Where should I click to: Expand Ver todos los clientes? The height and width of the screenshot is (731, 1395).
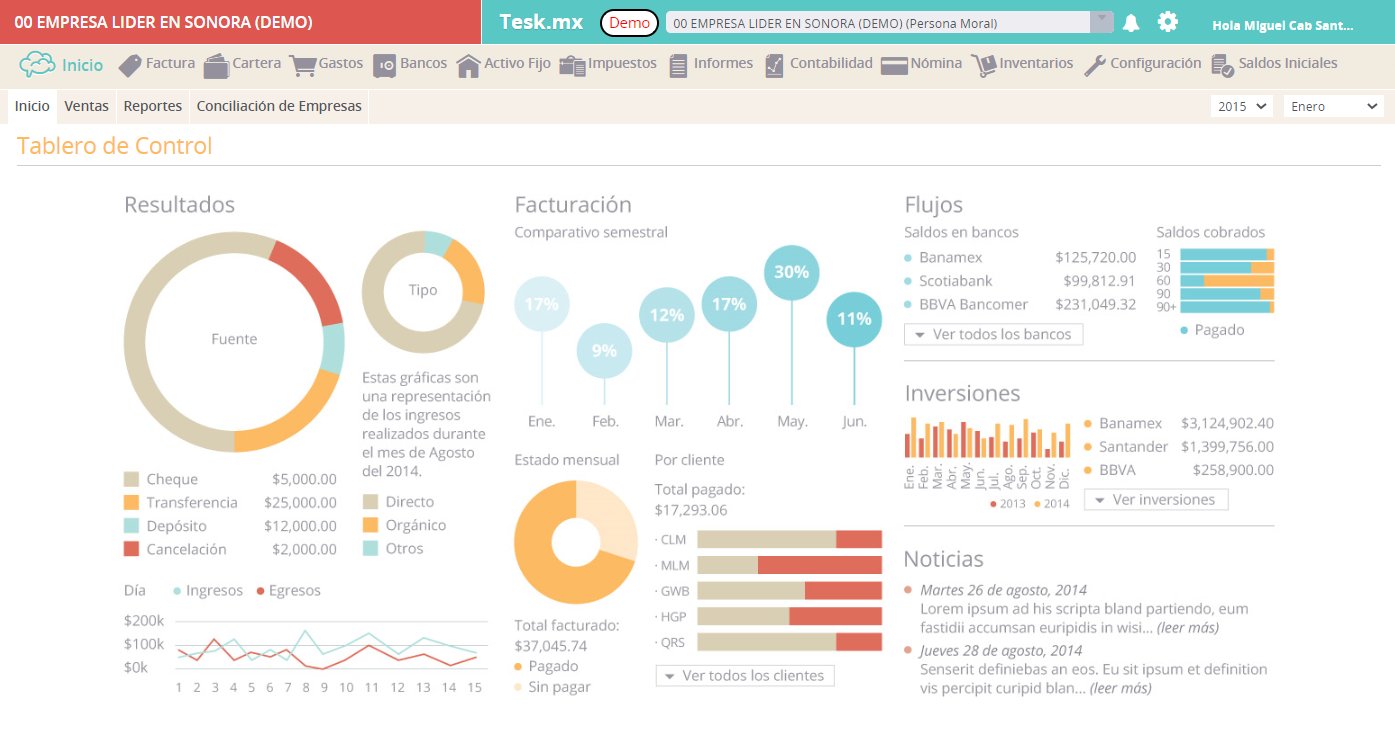[x=745, y=675]
